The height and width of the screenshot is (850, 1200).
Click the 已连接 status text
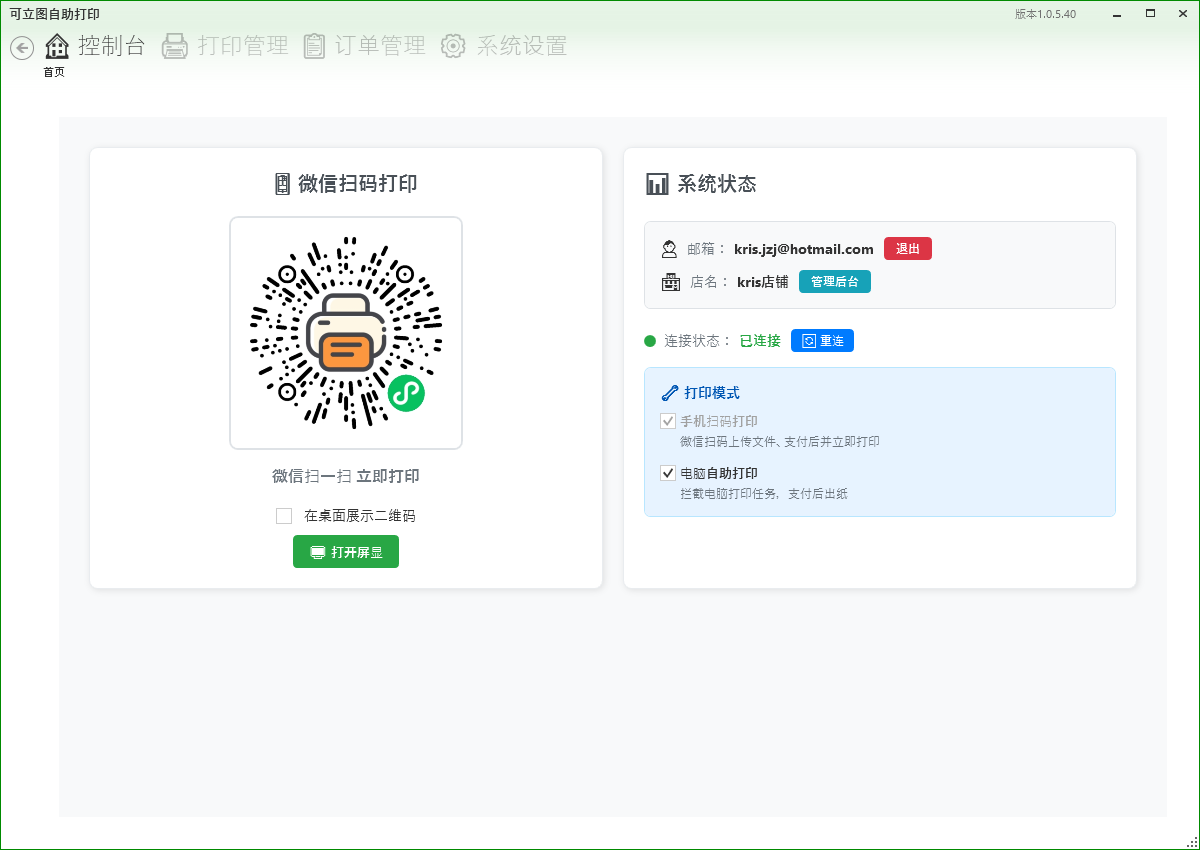click(x=760, y=341)
